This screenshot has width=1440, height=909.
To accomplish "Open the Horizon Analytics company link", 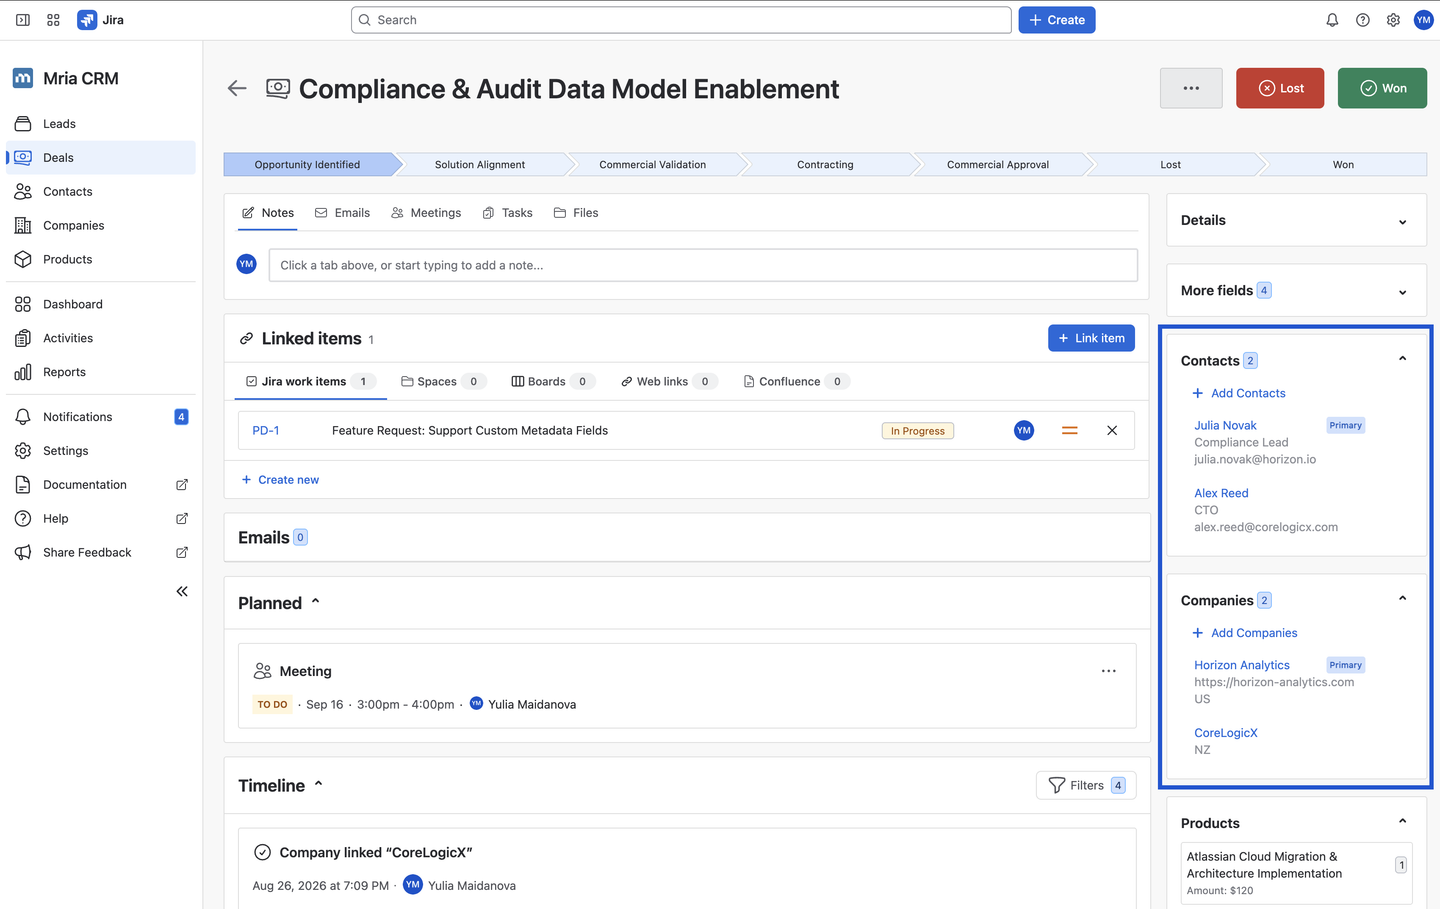I will point(1242,666).
